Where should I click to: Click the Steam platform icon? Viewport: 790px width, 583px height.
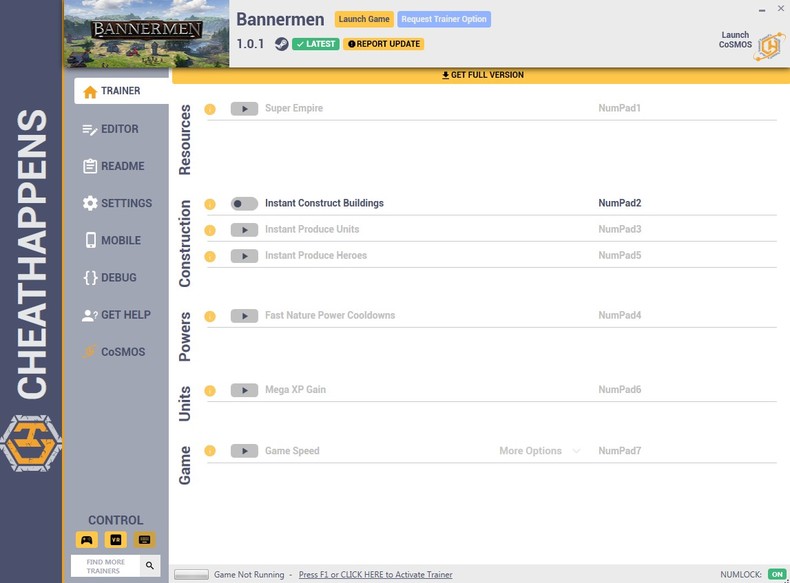click(282, 44)
